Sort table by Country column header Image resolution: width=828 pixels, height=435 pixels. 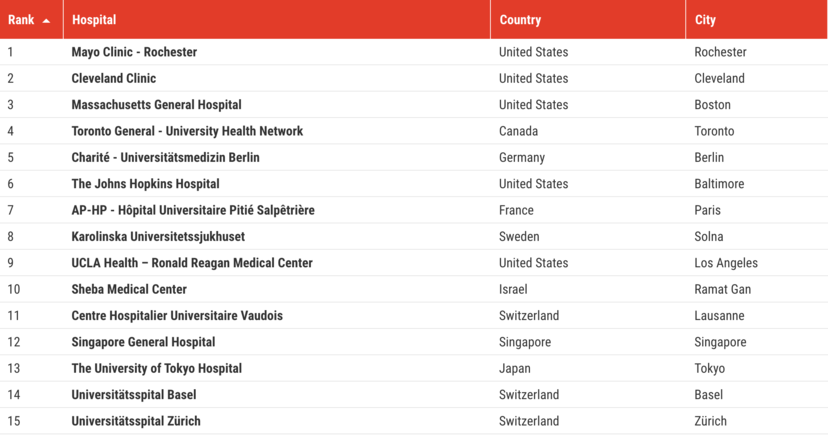pos(520,20)
